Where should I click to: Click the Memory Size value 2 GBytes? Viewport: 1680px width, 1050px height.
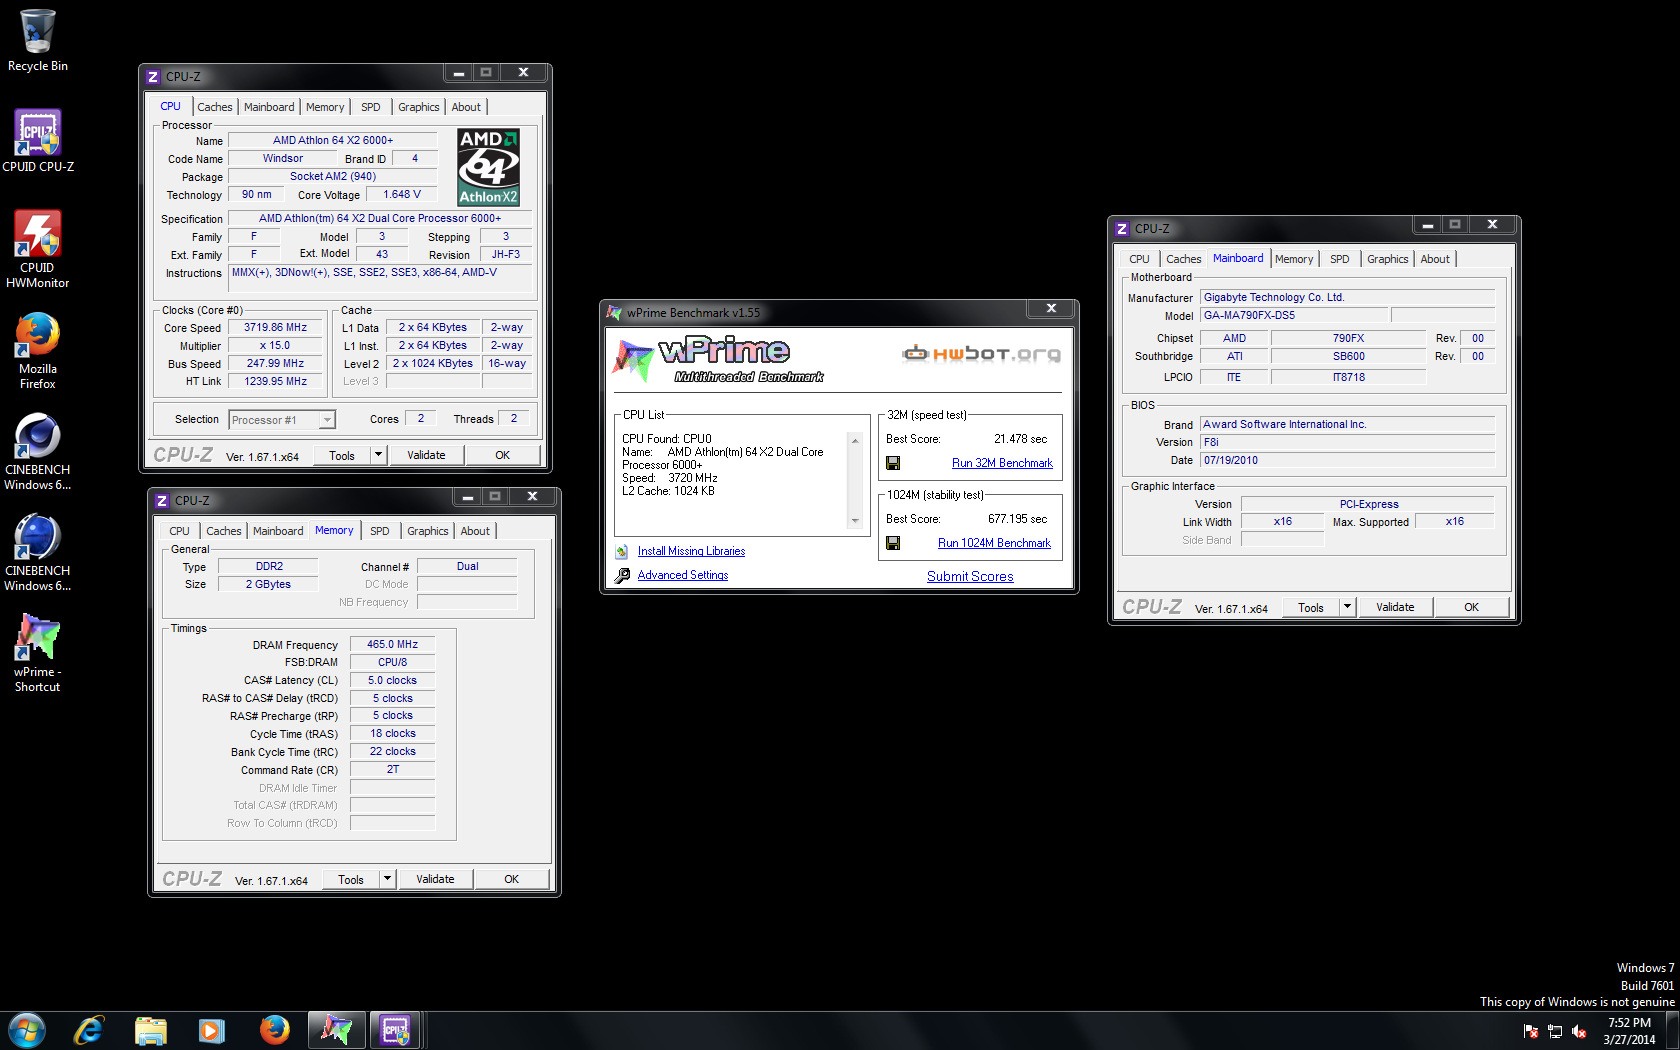[268, 584]
